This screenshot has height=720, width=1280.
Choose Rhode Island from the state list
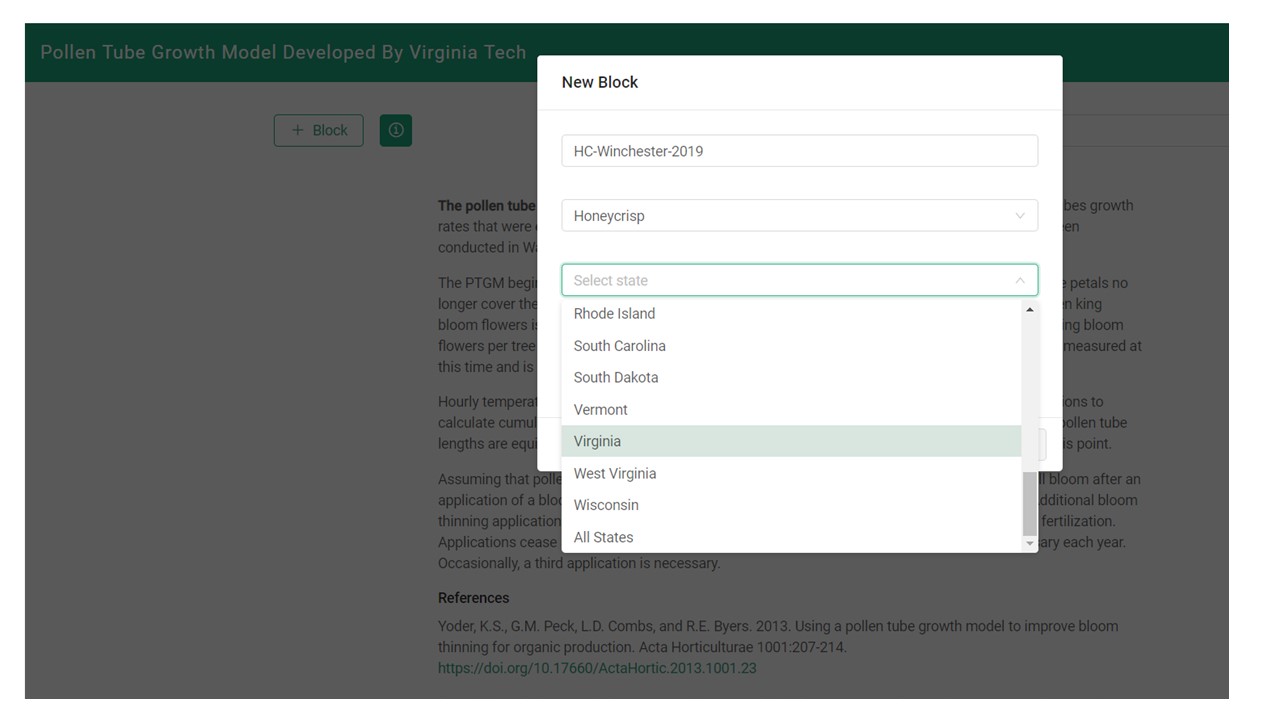click(x=614, y=313)
